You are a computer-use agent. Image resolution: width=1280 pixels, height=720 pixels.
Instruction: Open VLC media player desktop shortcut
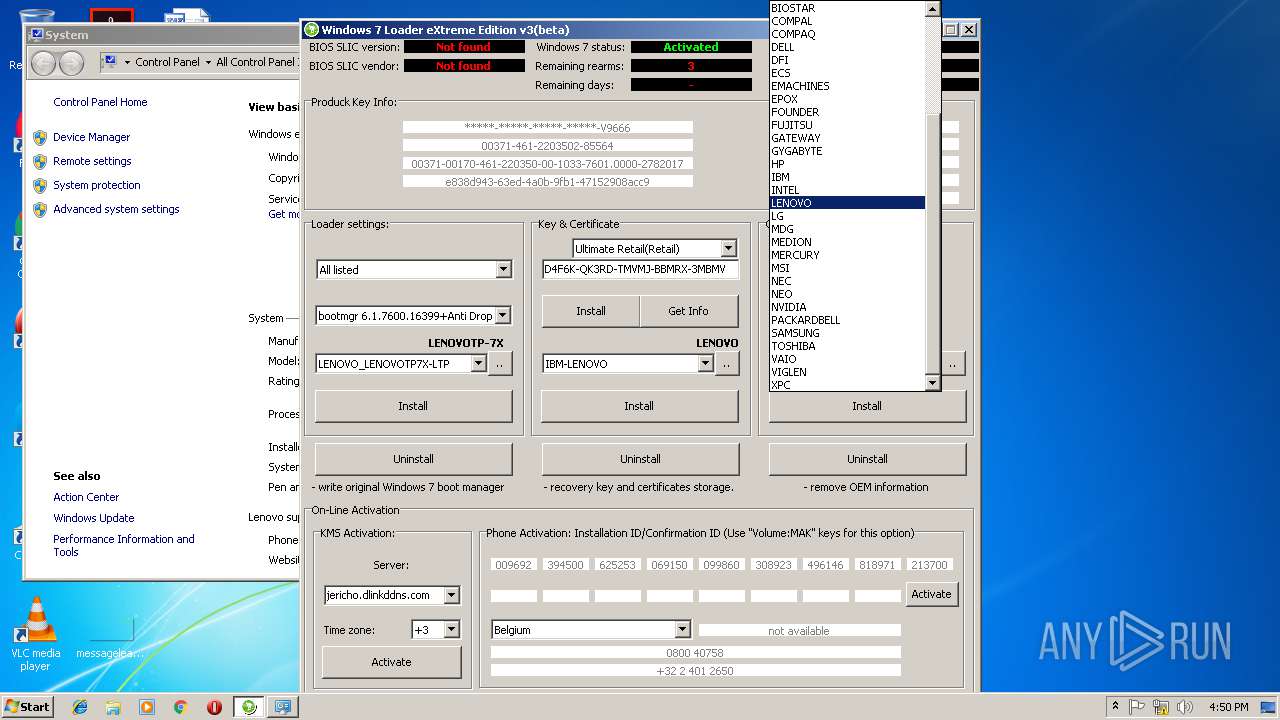click(x=36, y=634)
